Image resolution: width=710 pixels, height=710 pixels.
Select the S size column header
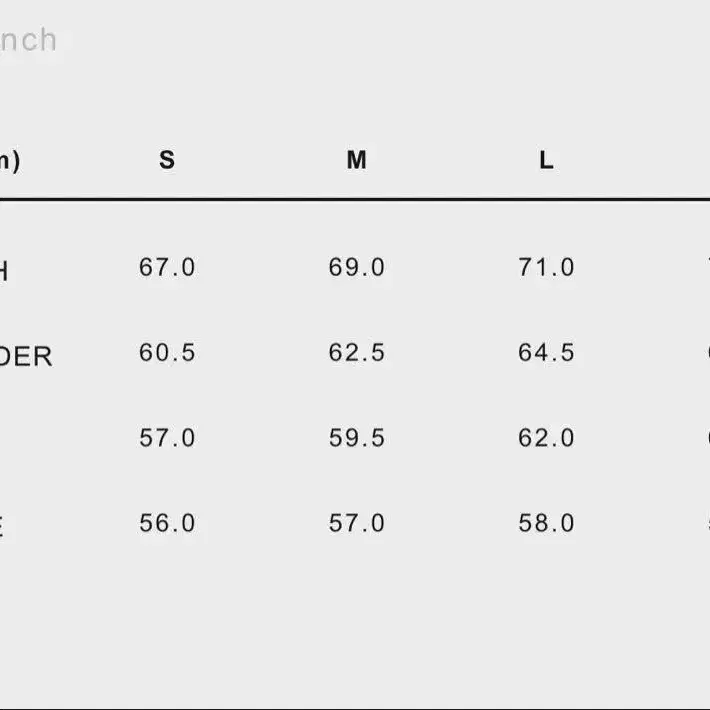pos(167,160)
